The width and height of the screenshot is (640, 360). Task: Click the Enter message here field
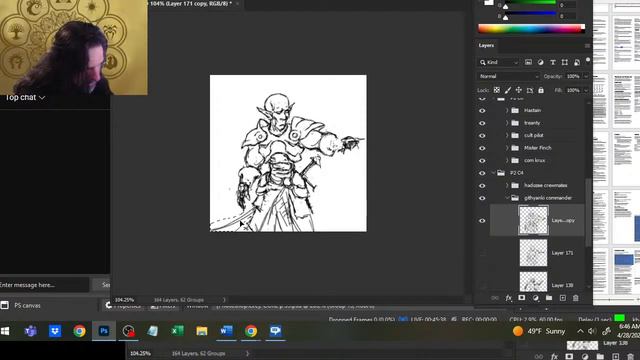44,285
